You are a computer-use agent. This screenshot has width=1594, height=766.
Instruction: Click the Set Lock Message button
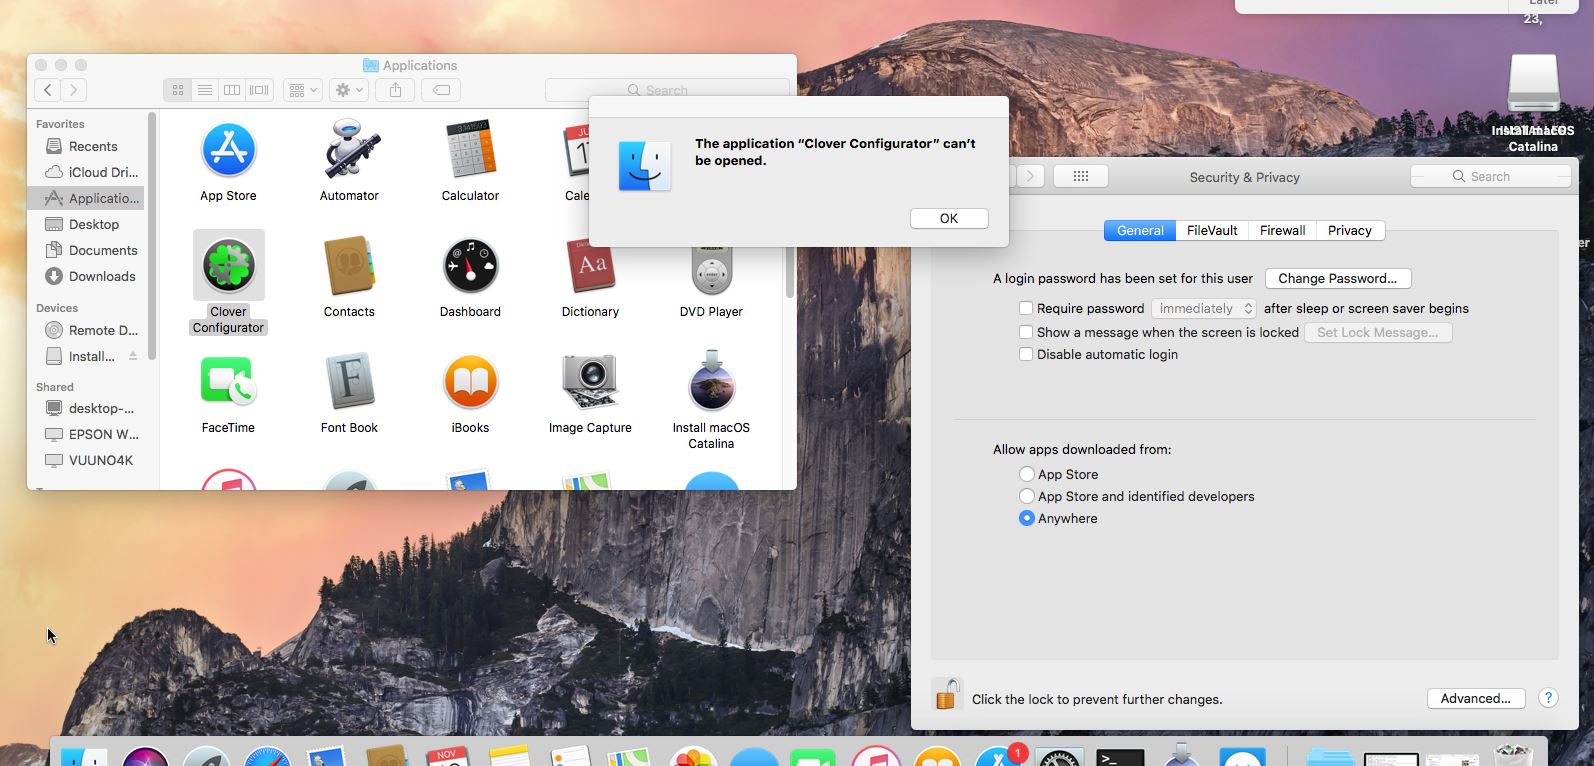[x=1377, y=332]
